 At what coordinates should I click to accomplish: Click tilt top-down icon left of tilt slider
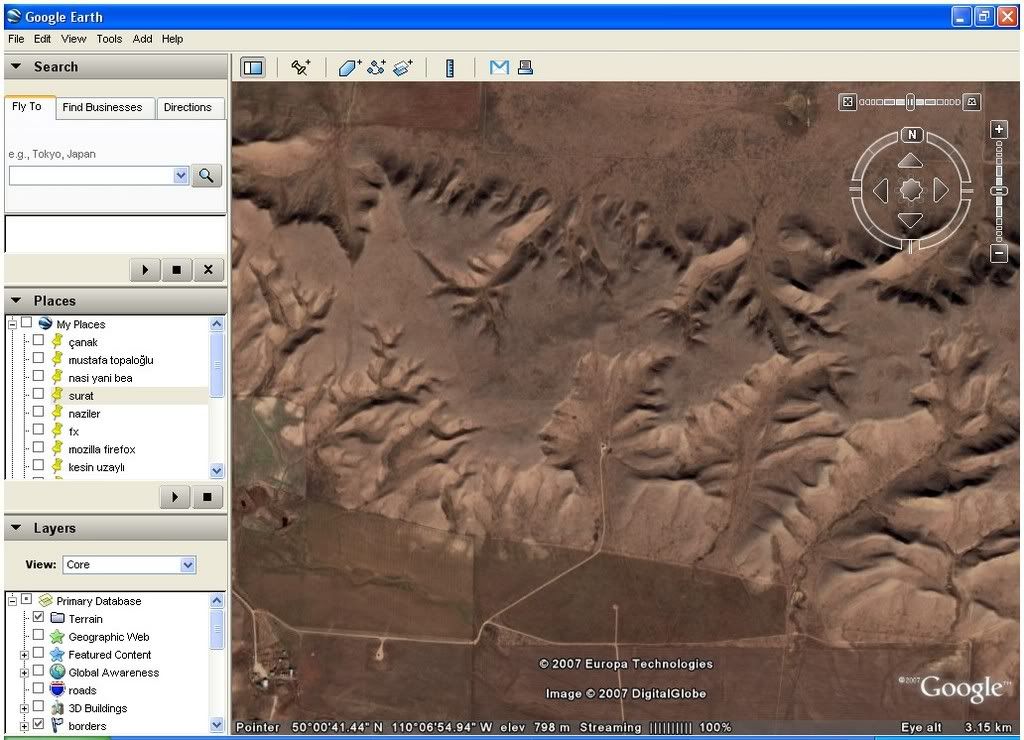tap(847, 102)
